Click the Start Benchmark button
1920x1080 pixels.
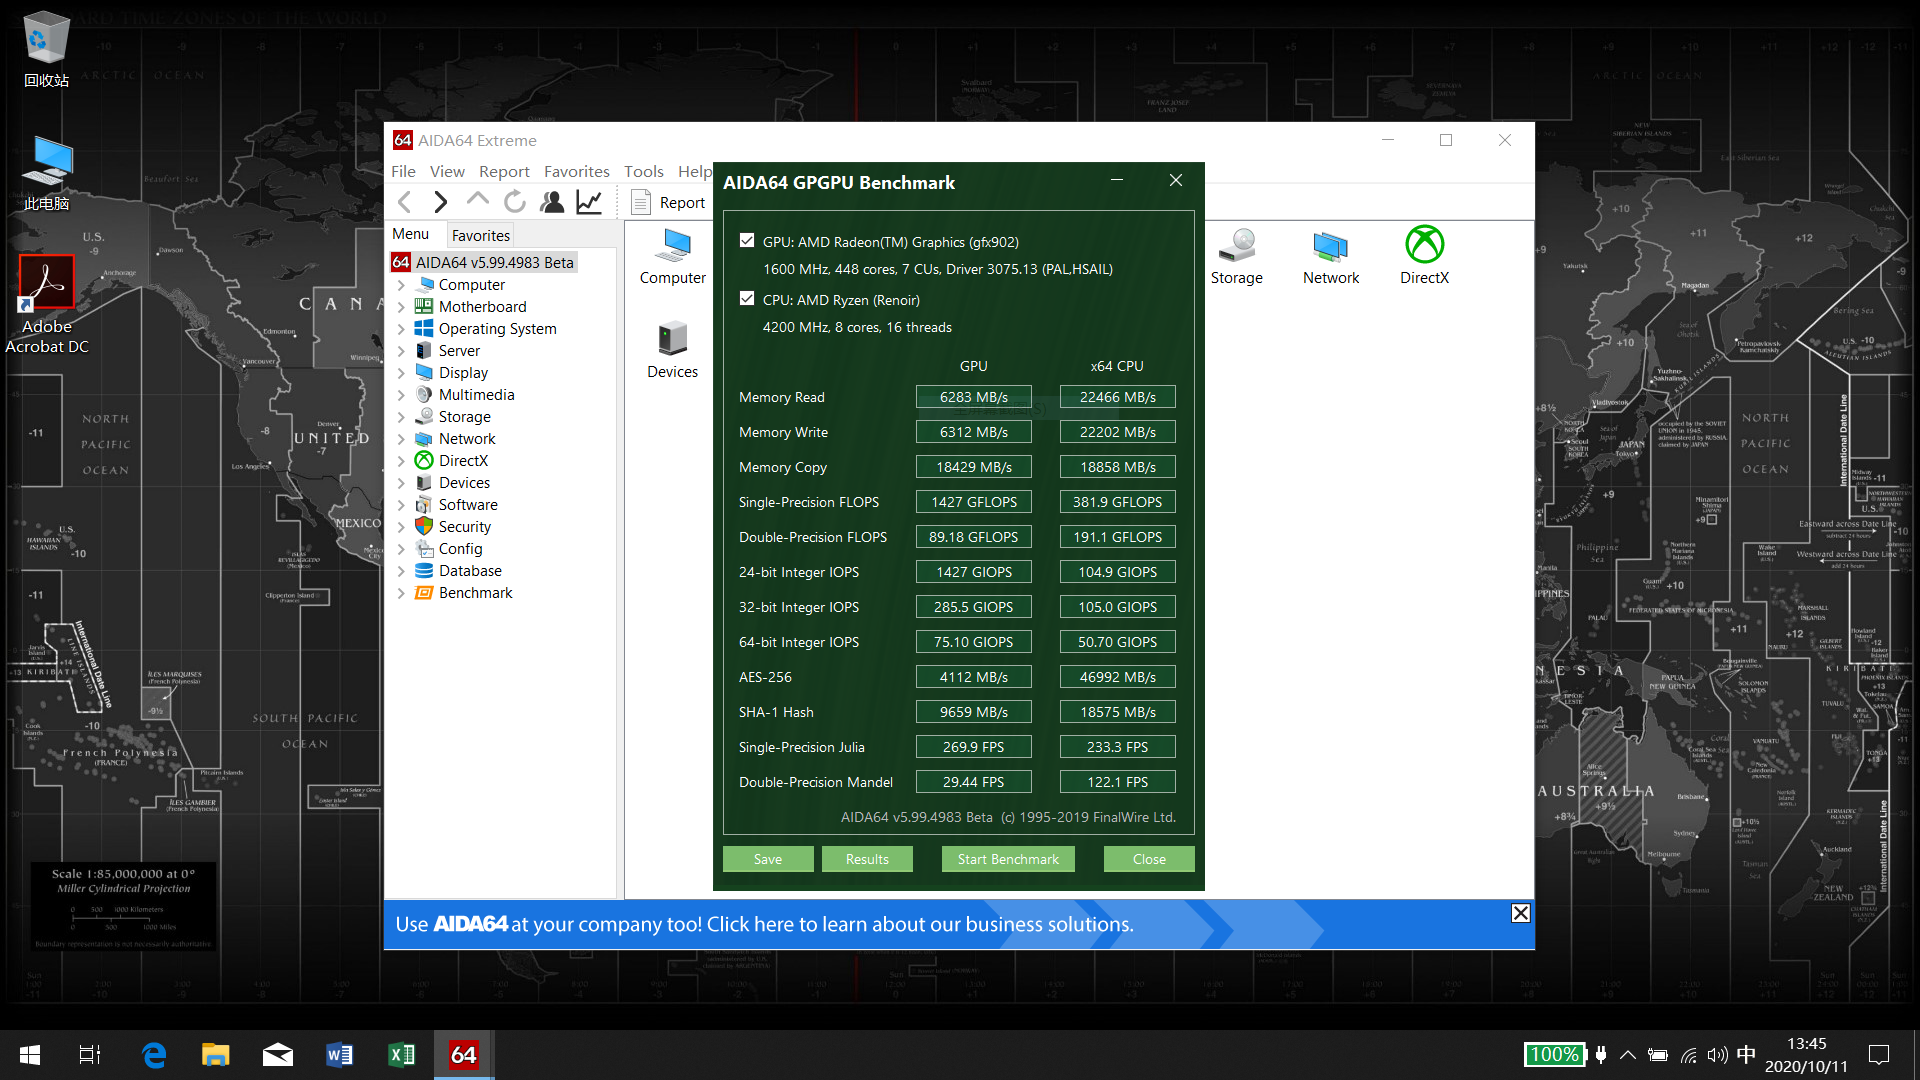point(1007,859)
